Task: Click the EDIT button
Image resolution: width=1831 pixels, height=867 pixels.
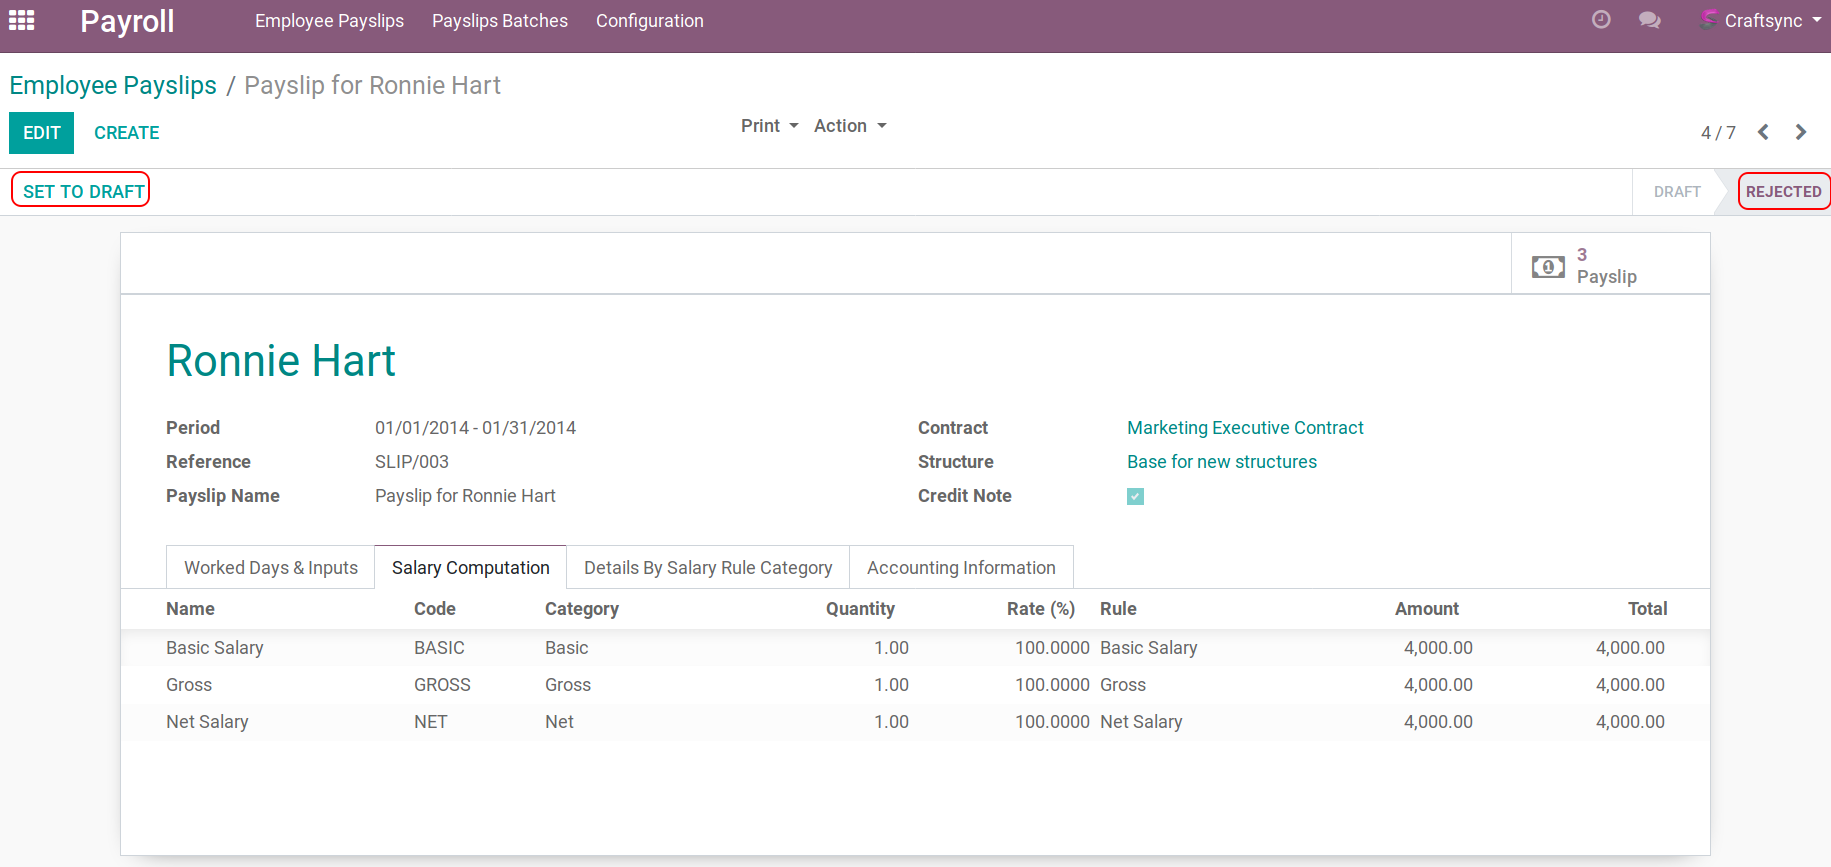Action: 42,133
